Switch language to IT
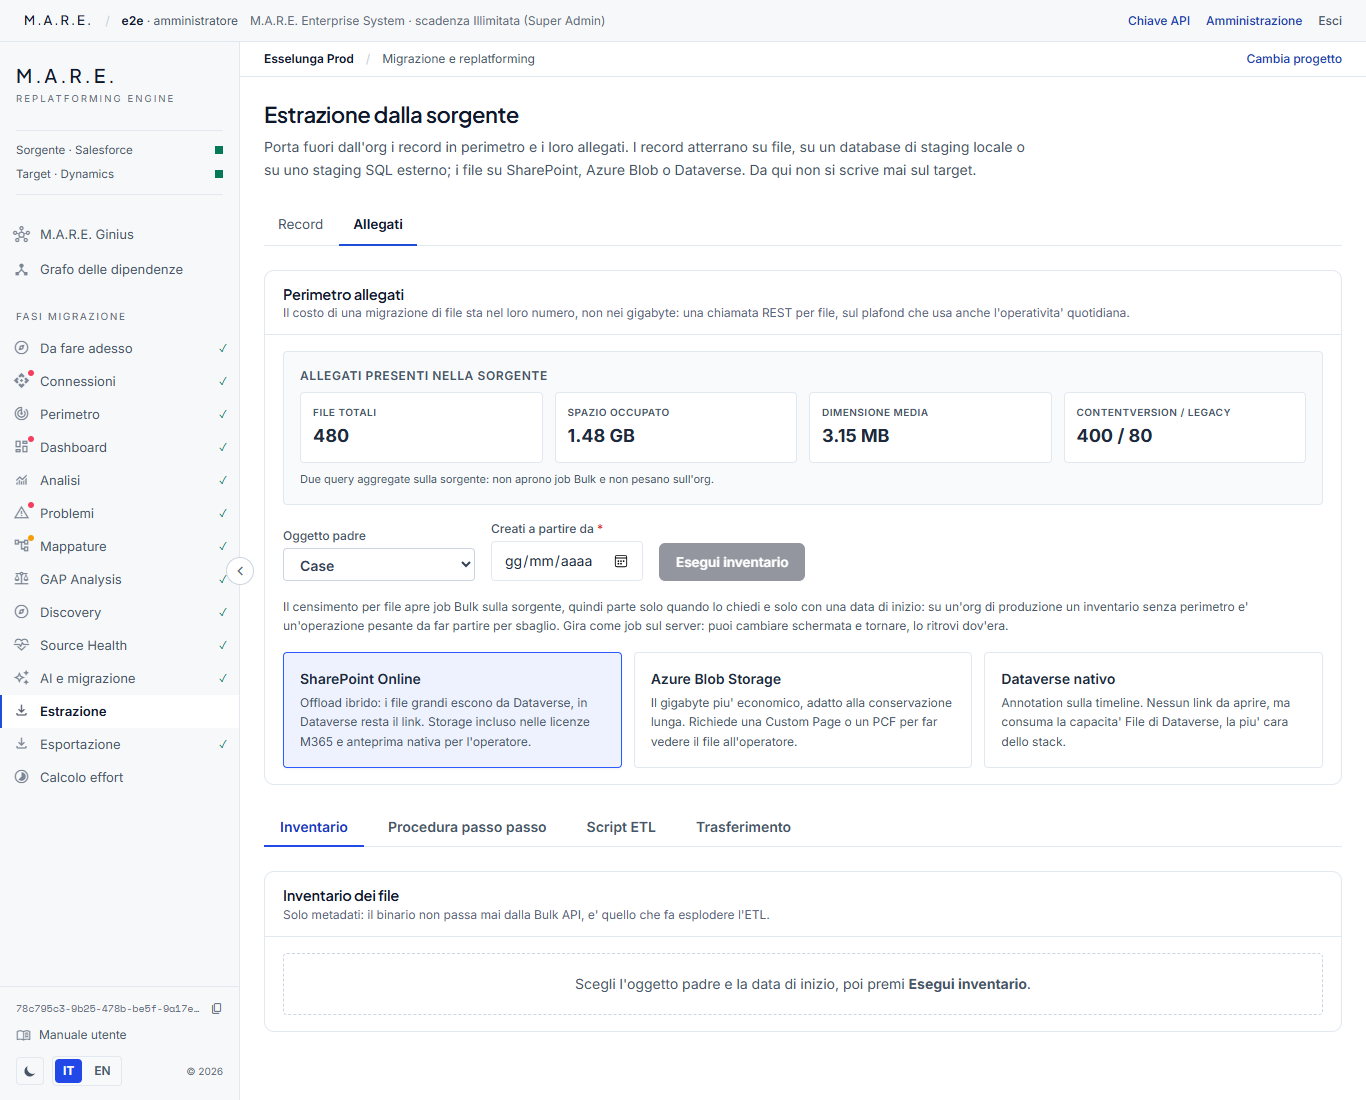The image size is (1366, 1100). pos(68,1071)
